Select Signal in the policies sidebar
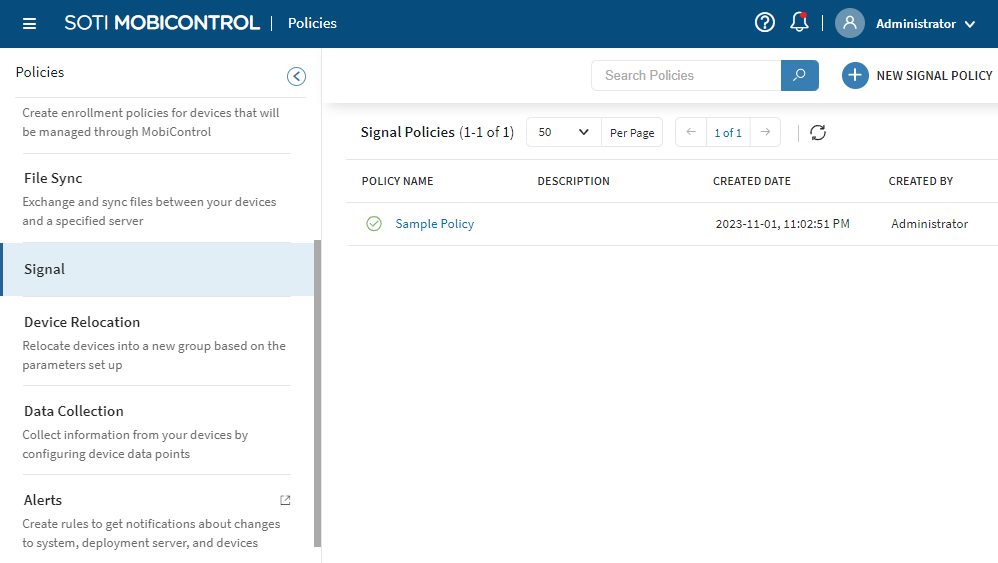 [158, 269]
